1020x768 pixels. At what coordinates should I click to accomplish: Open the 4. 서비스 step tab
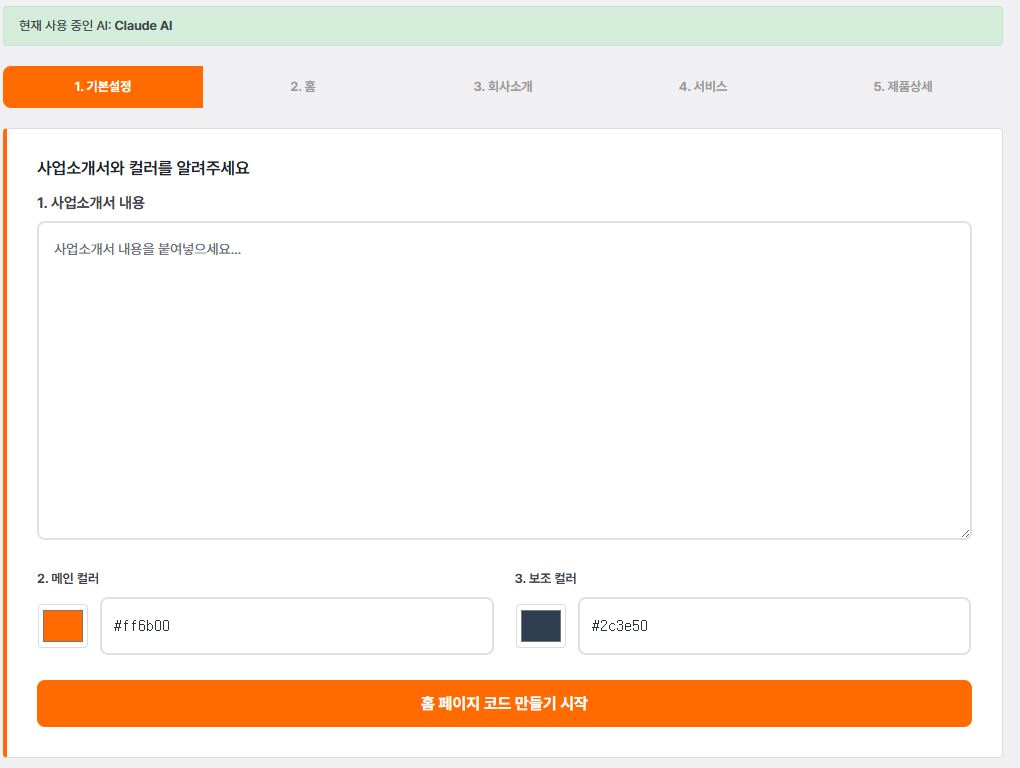(x=704, y=87)
